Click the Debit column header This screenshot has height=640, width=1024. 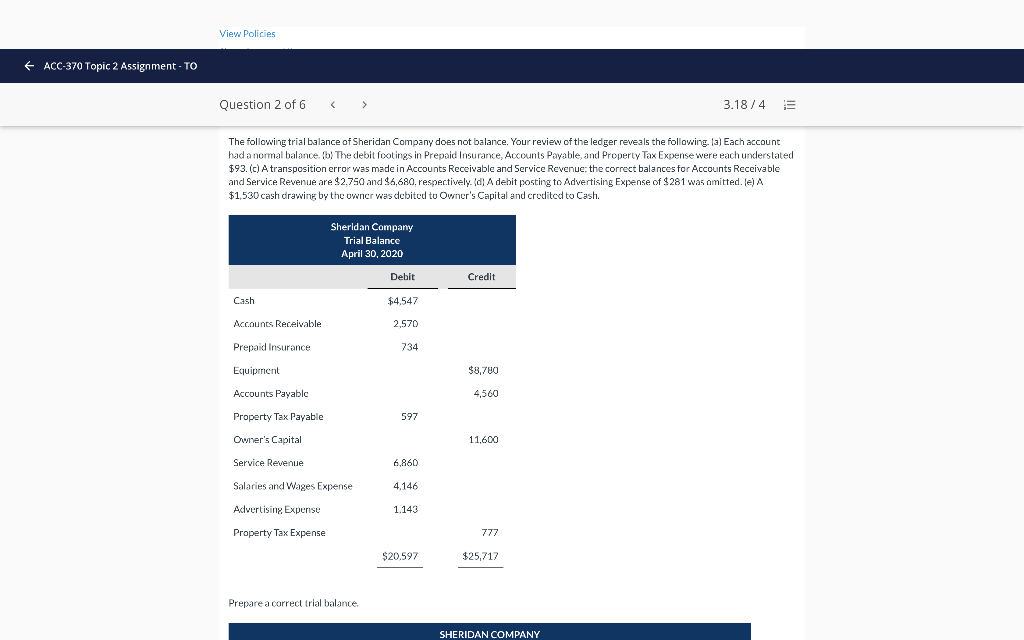[402, 277]
